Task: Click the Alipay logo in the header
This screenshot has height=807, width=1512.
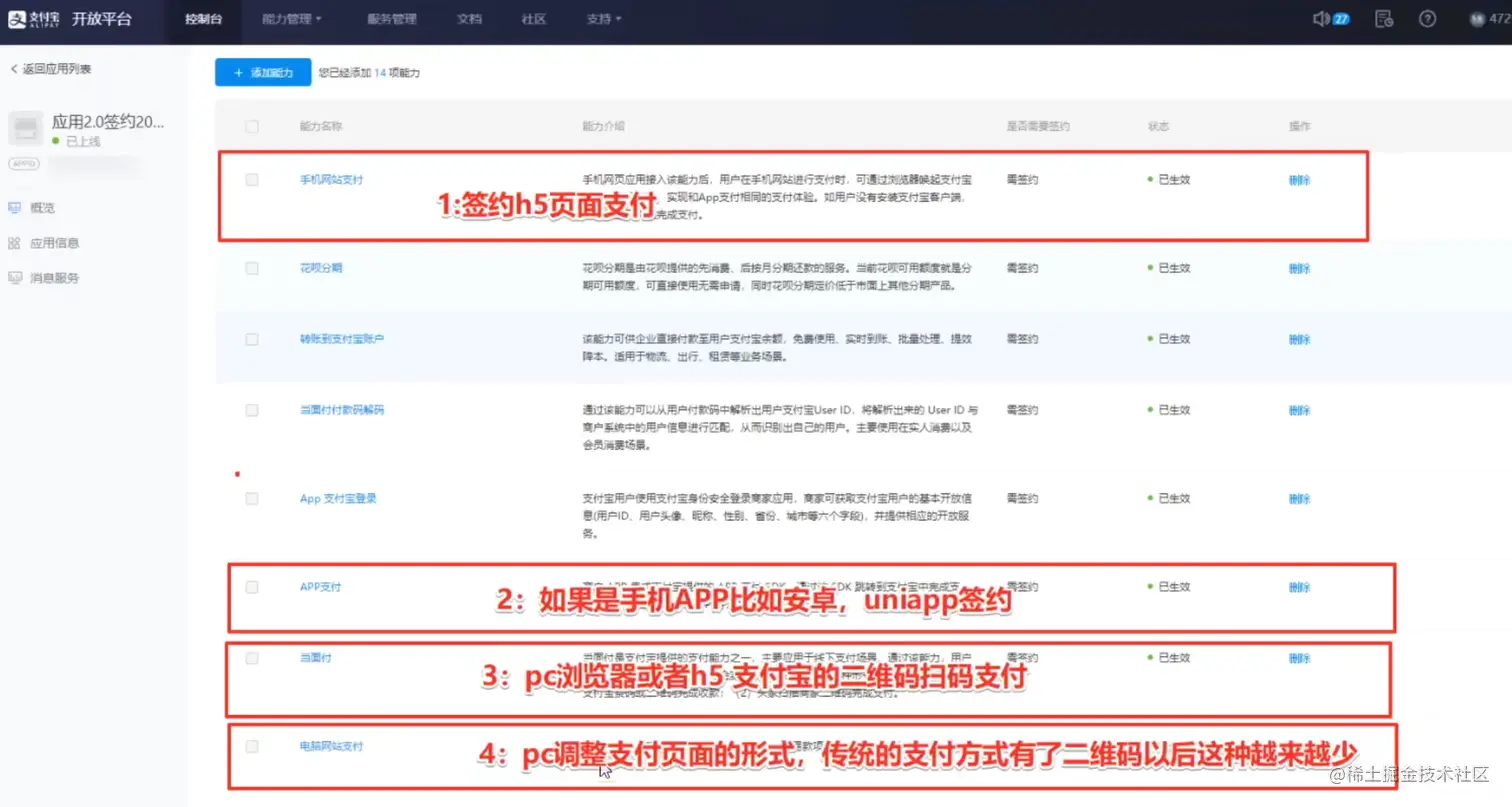Action: [x=35, y=19]
